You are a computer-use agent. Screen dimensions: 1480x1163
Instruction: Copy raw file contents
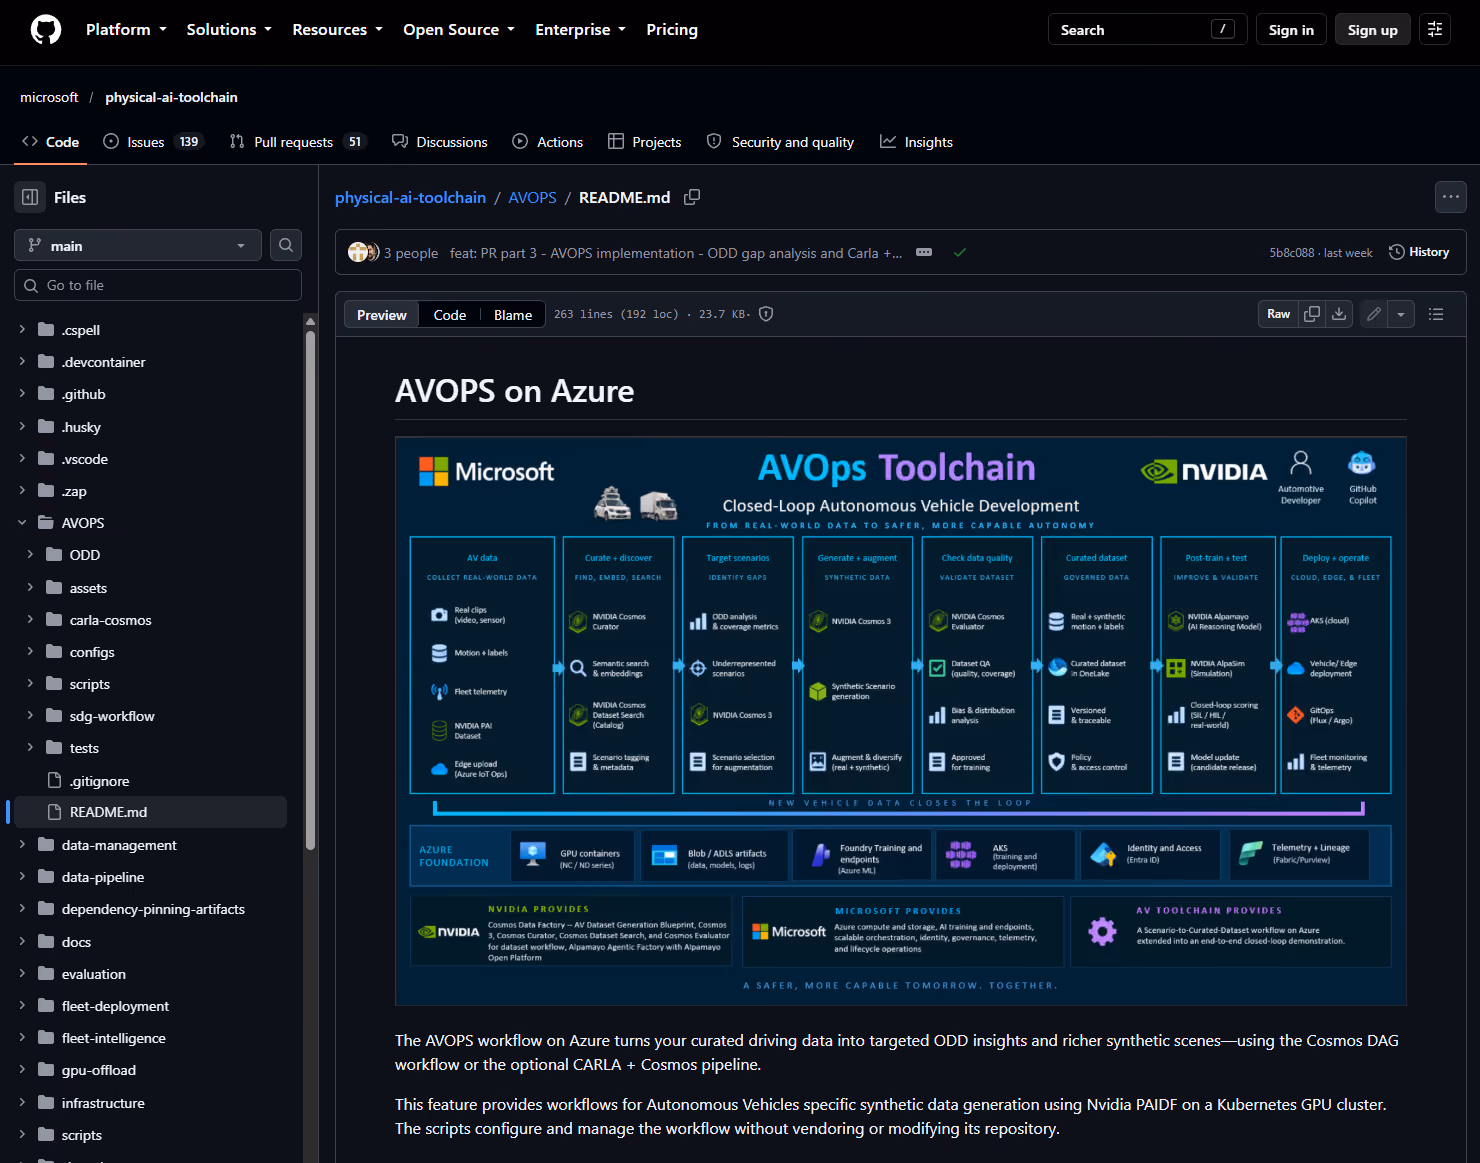coord(1312,314)
